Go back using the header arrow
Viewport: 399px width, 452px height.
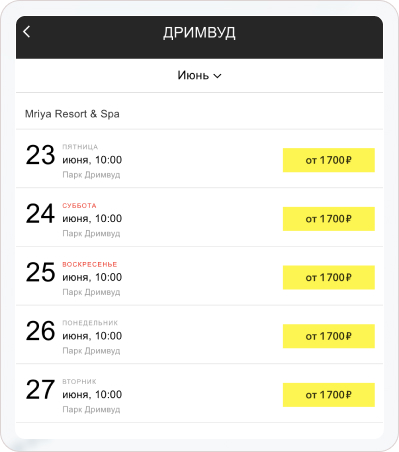27,32
